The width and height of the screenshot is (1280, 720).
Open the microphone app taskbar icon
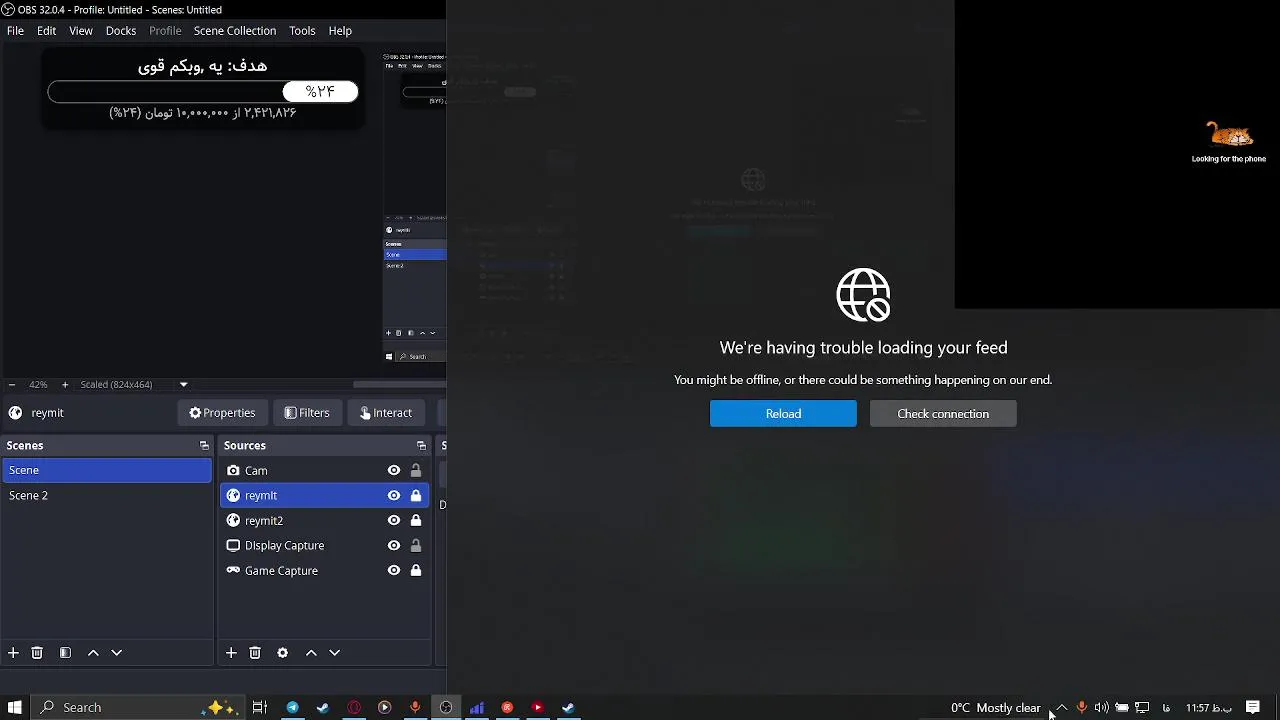click(x=415, y=708)
